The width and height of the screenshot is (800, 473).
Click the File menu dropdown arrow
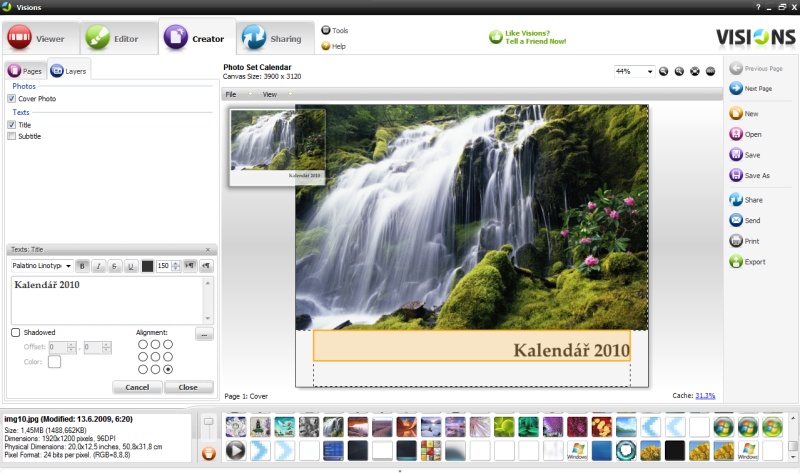(x=250, y=94)
